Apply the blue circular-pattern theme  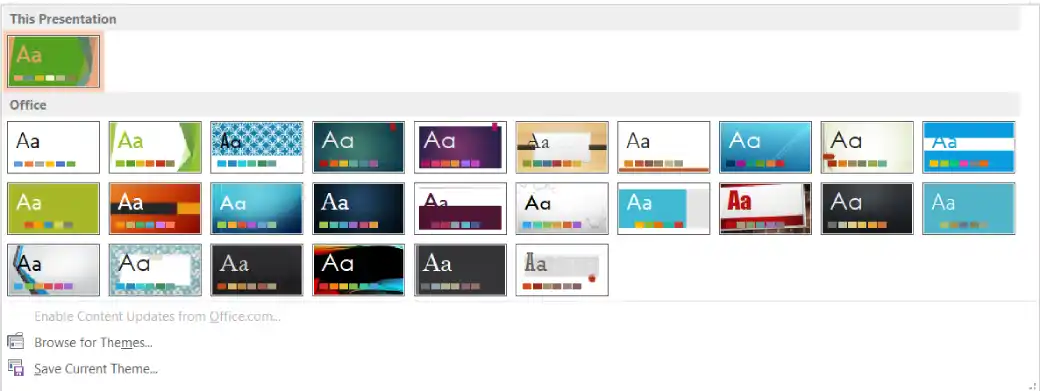tap(257, 147)
